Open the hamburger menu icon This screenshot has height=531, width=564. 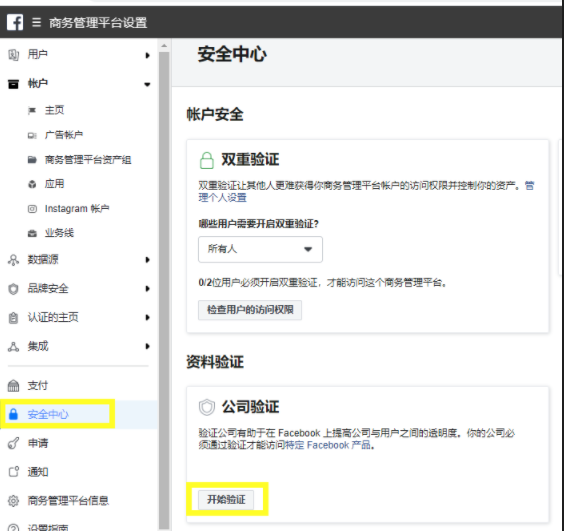coord(36,22)
